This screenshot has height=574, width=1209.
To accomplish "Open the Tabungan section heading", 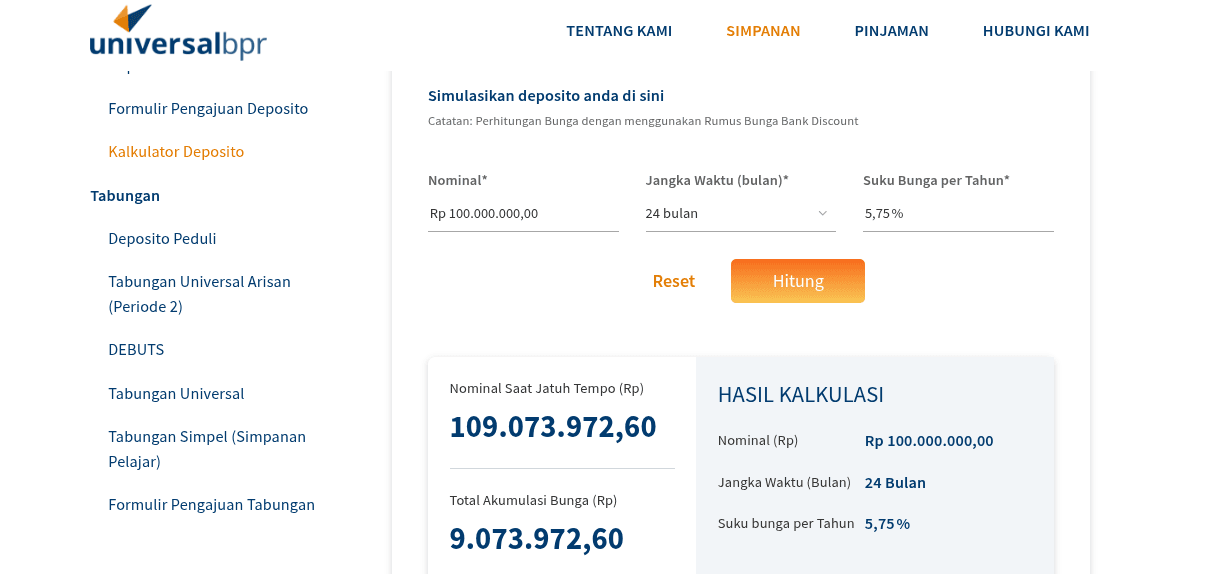I will (x=125, y=195).
